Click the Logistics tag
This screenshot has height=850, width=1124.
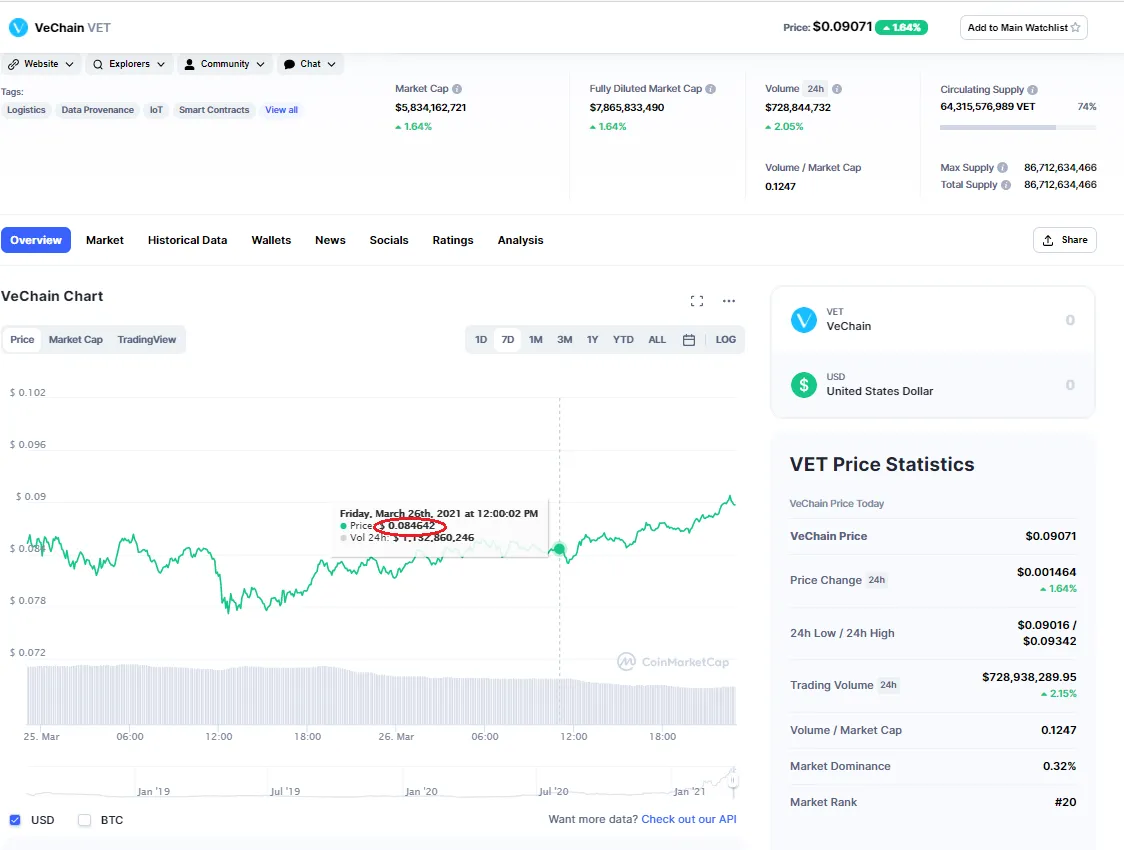(26, 110)
